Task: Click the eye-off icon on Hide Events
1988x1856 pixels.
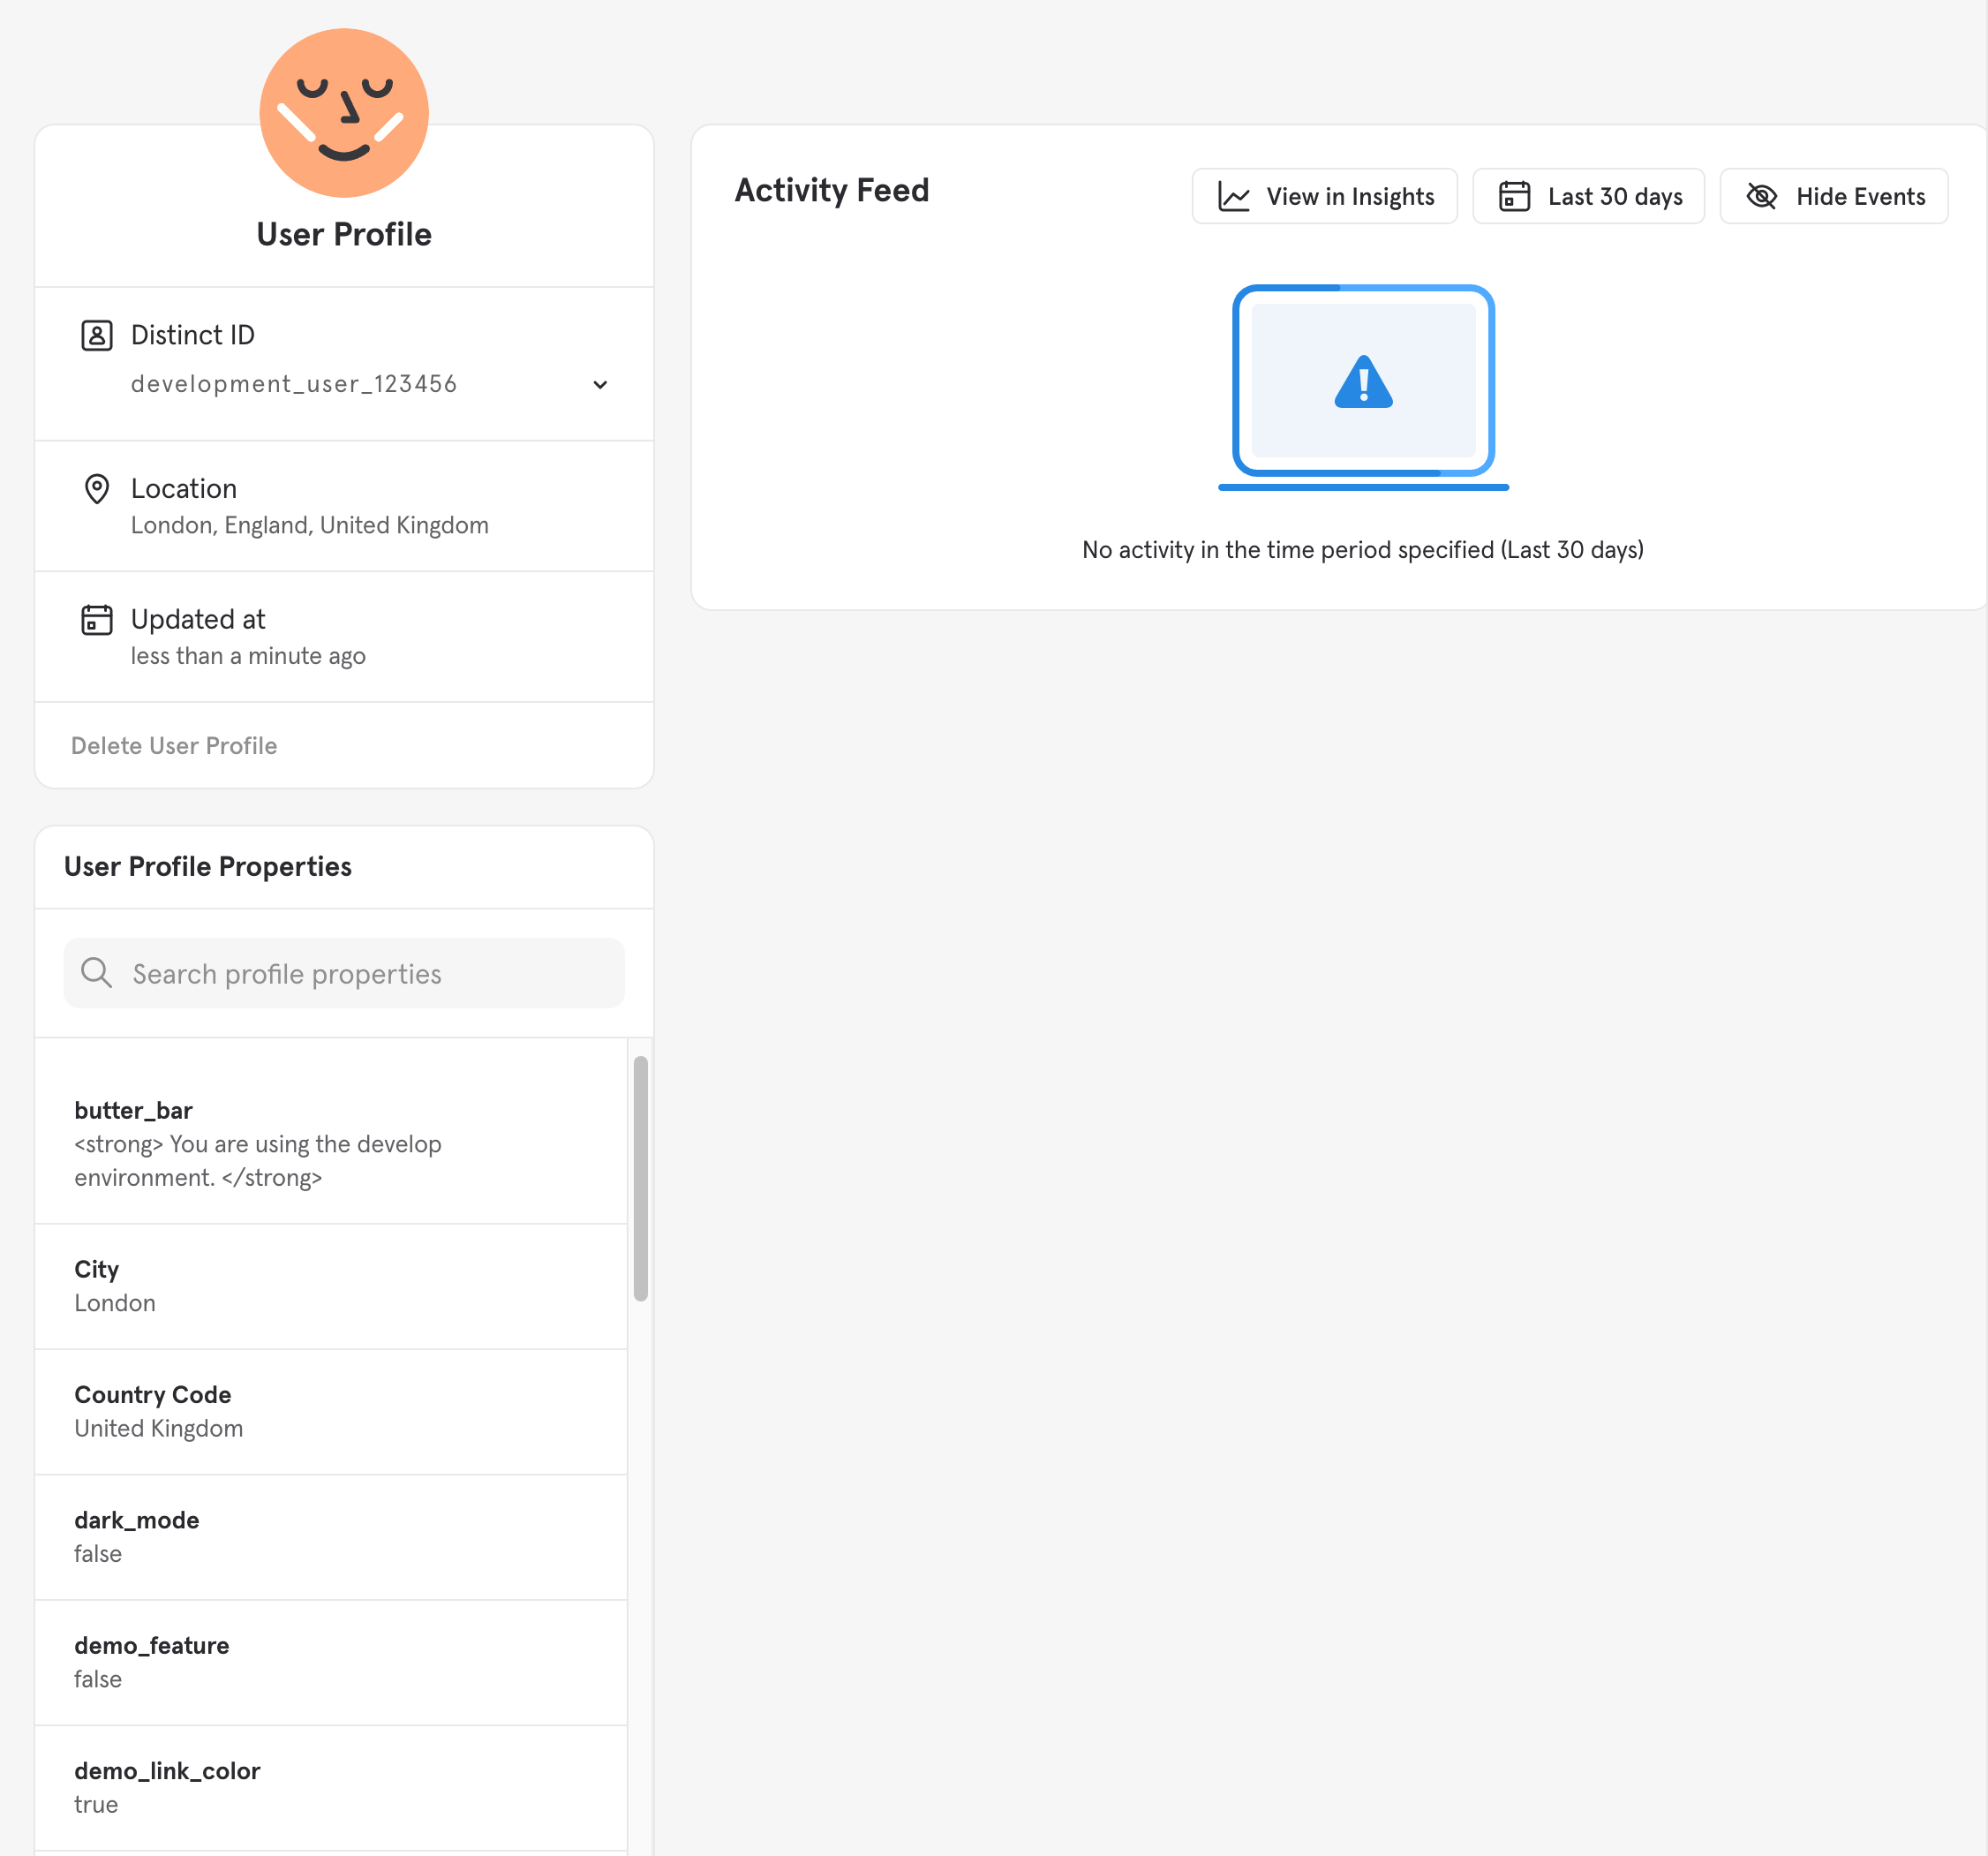Action: pyautogui.click(x=1761, y=196)
